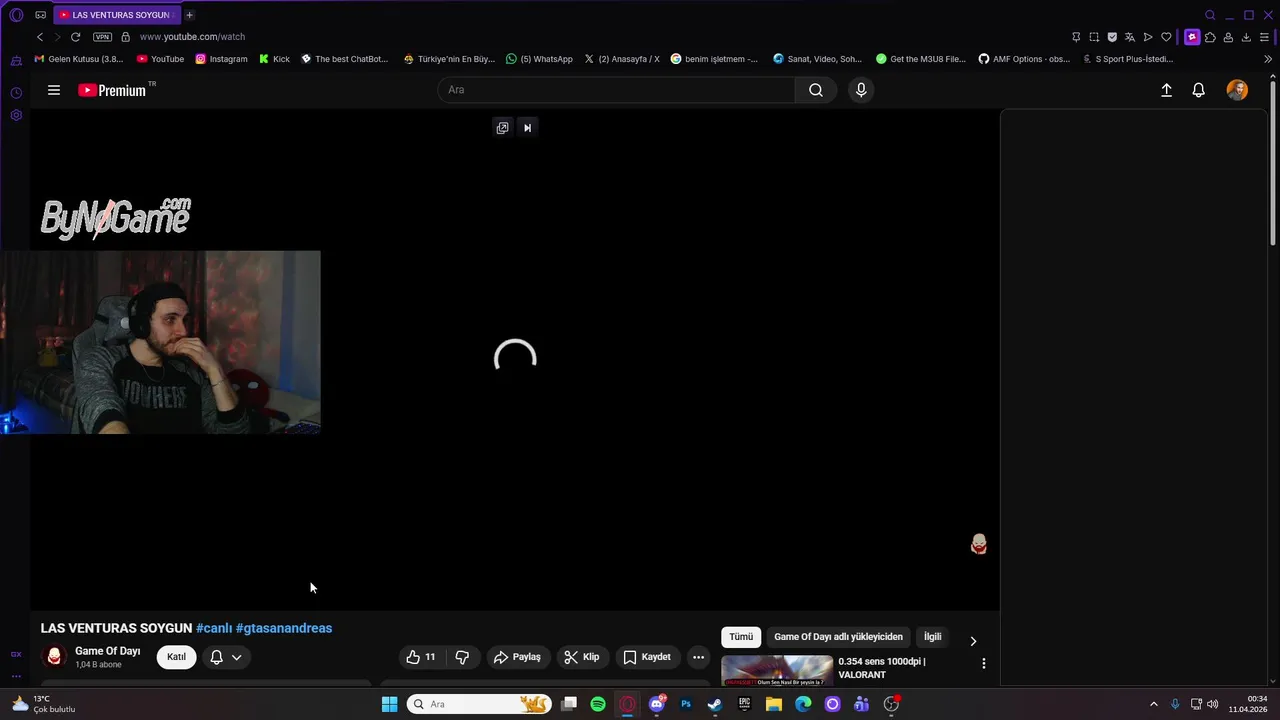Open a new browser tab
This screenshot has height=720, width=1280.
click(x=190, y=15)
